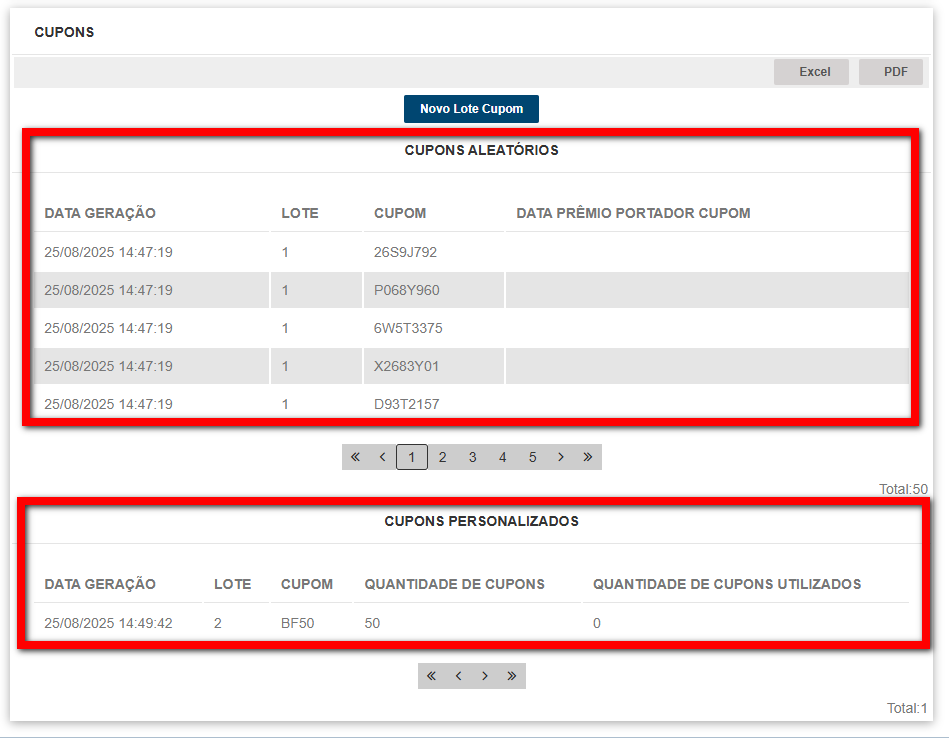The height and width of the screenshot is (738, 949).
Task: Jump to last page of random coupons
Action: [x=588, y=457]
